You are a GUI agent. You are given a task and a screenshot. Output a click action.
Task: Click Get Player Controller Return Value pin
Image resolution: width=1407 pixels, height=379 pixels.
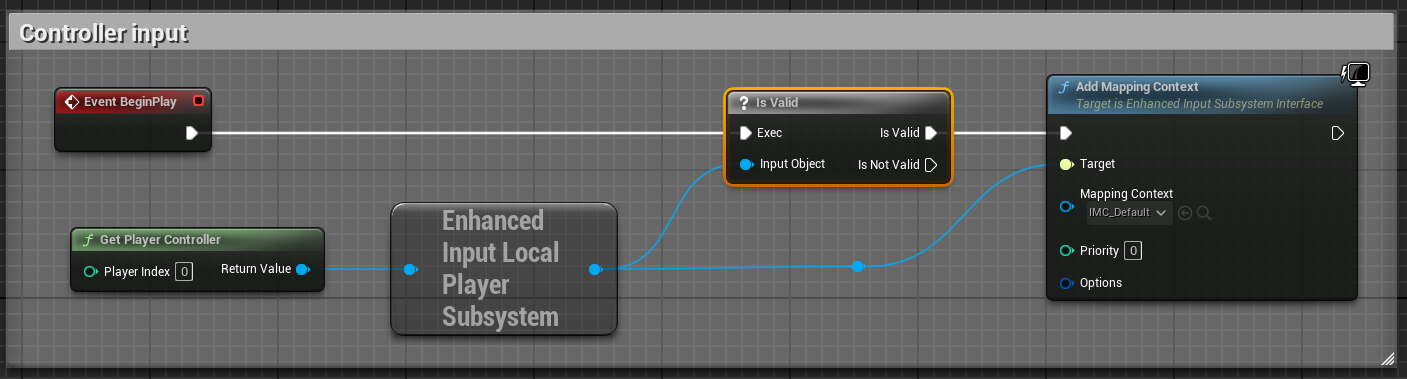(x=303, y=268)
